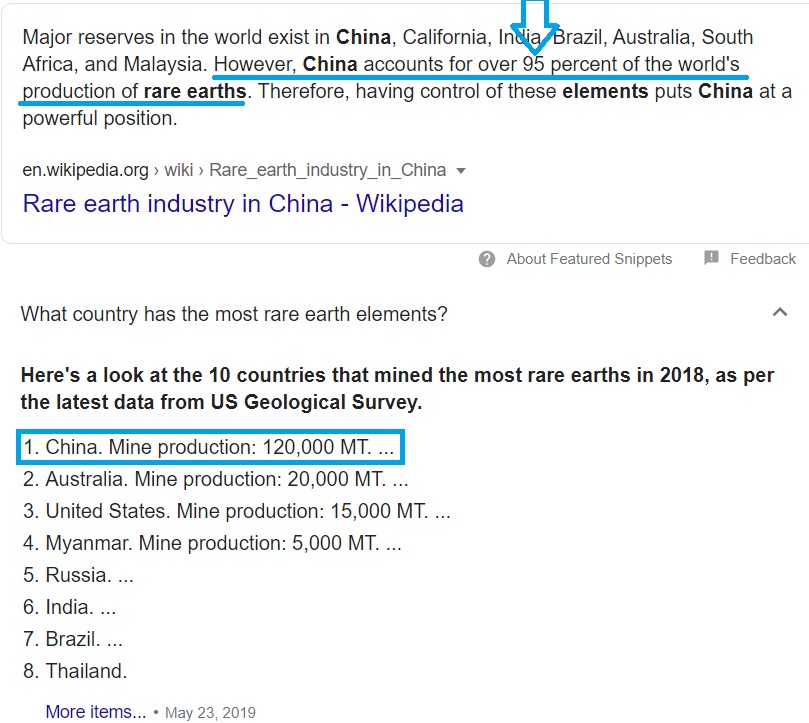This screenshot has width=809, height=723.
Task: Open the Rare earth industry in China Wikipedia link
Action: [x=243, y=203]
